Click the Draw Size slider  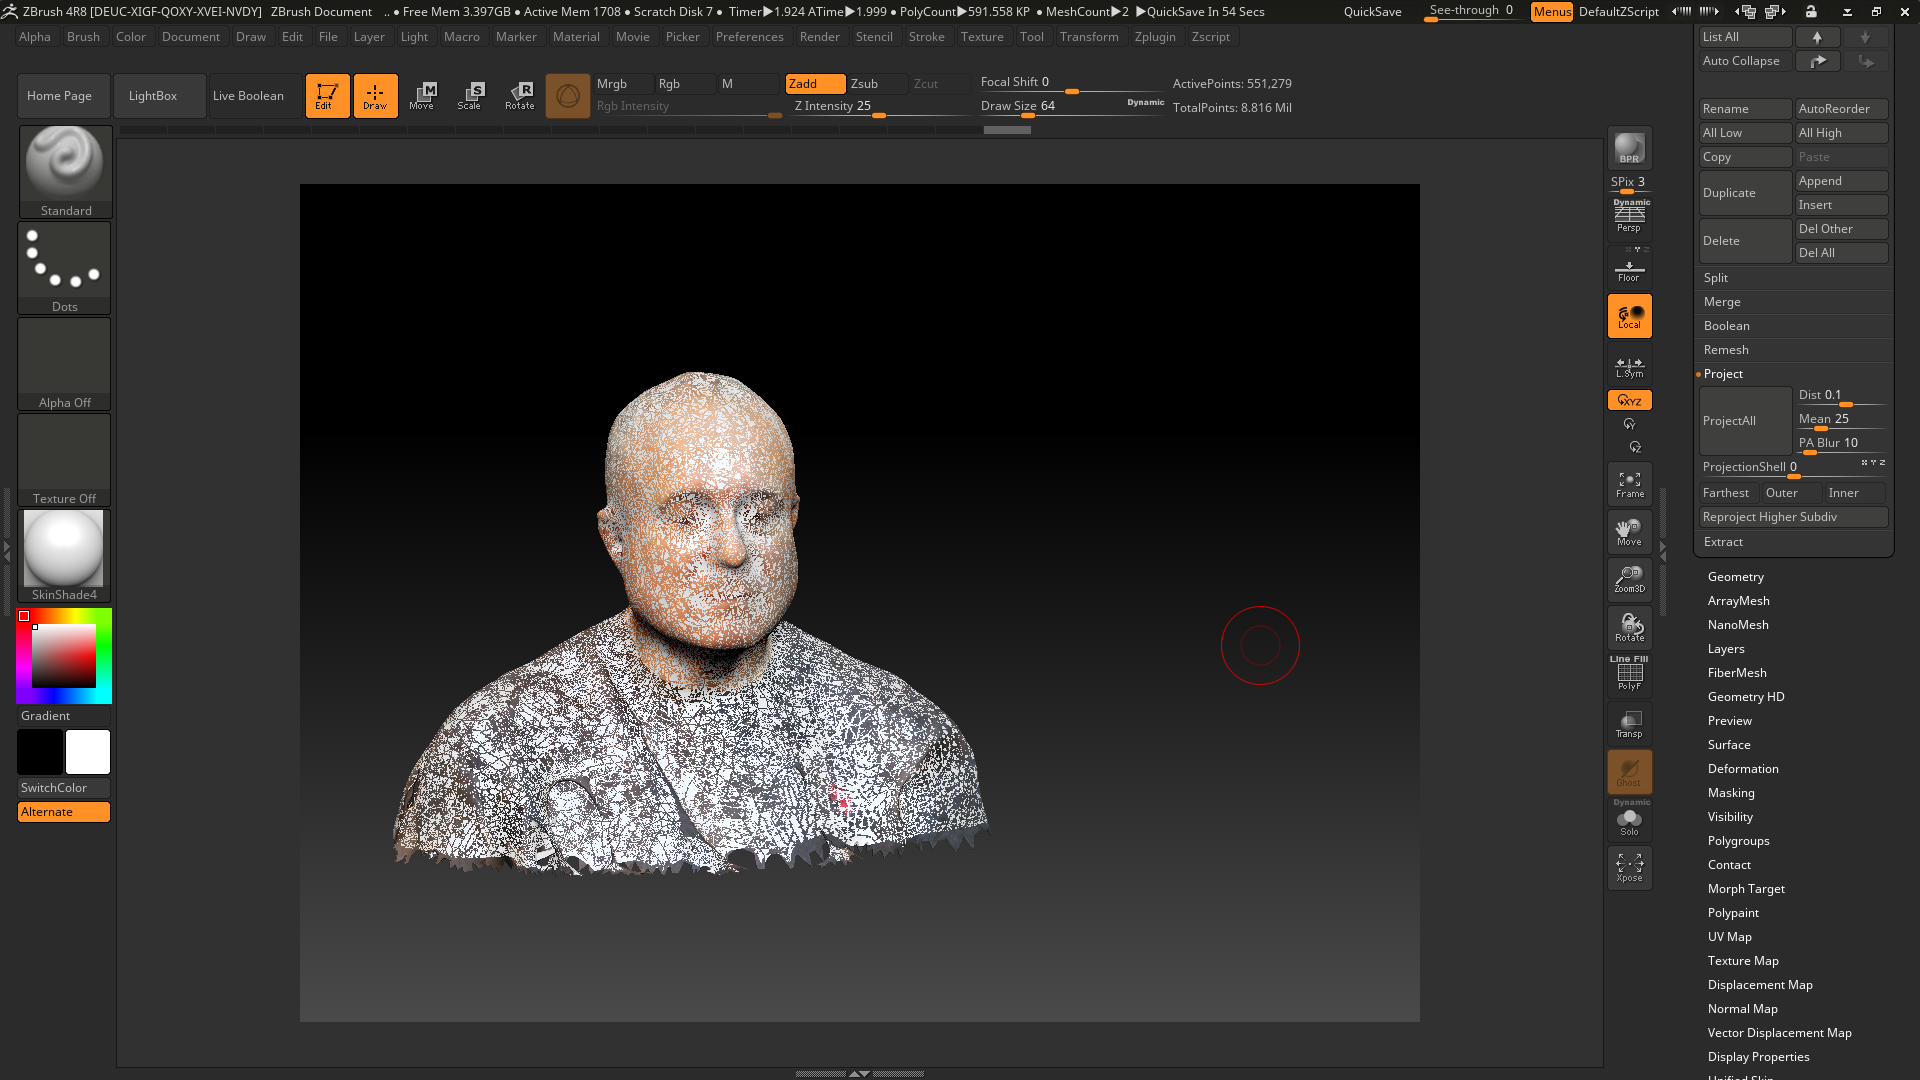click(x=1070, y=107)
